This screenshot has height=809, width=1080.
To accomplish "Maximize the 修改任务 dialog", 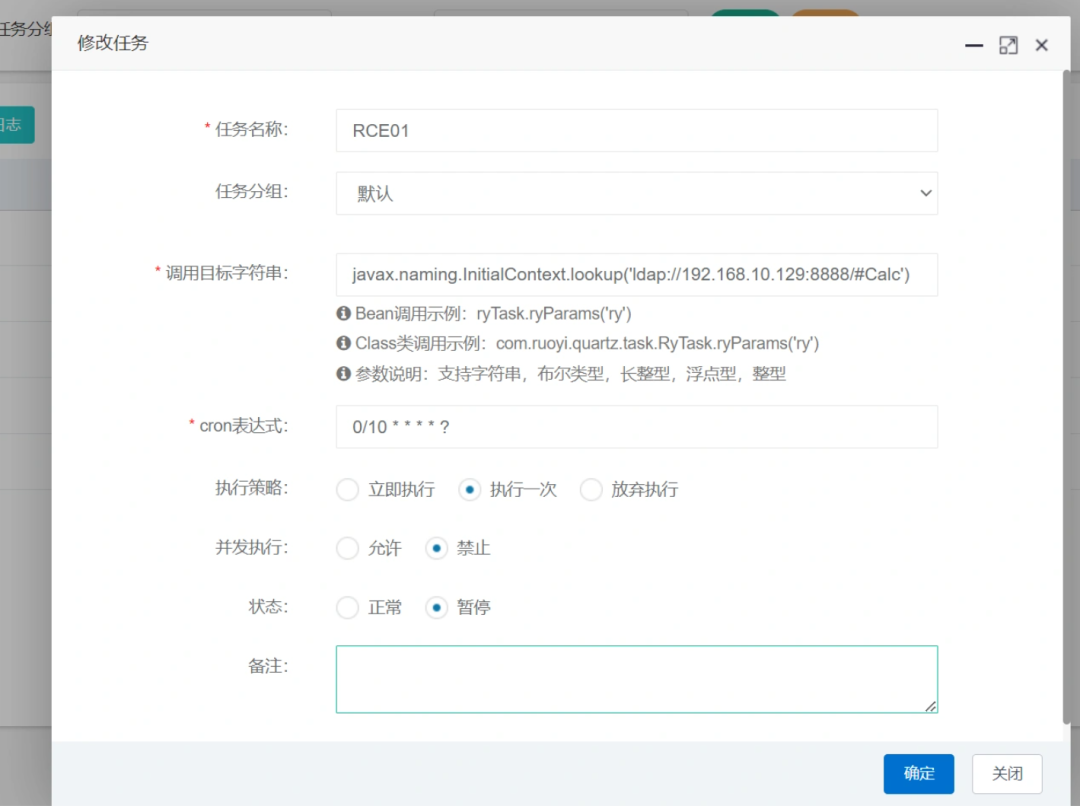I will pyautogui.click(x=1008, y=45).
